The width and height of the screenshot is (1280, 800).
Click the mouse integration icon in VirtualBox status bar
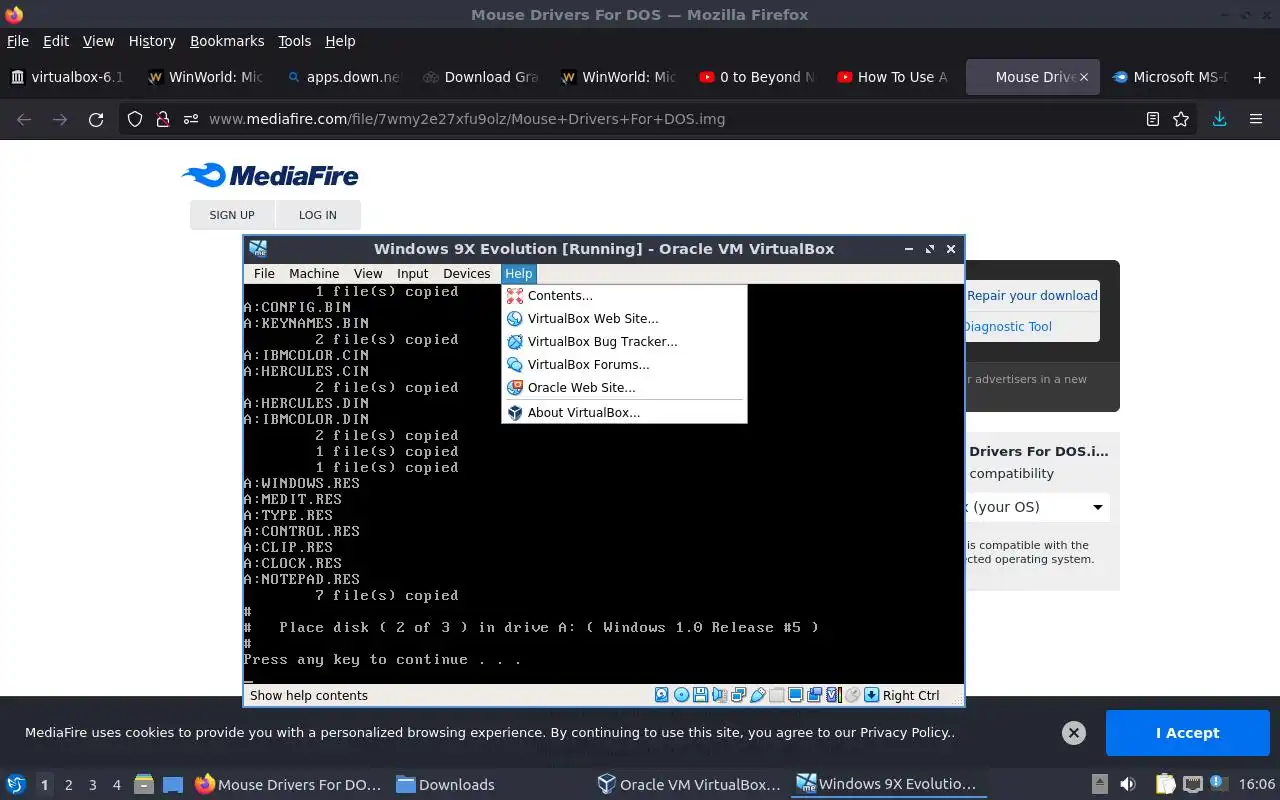[852, 695]
